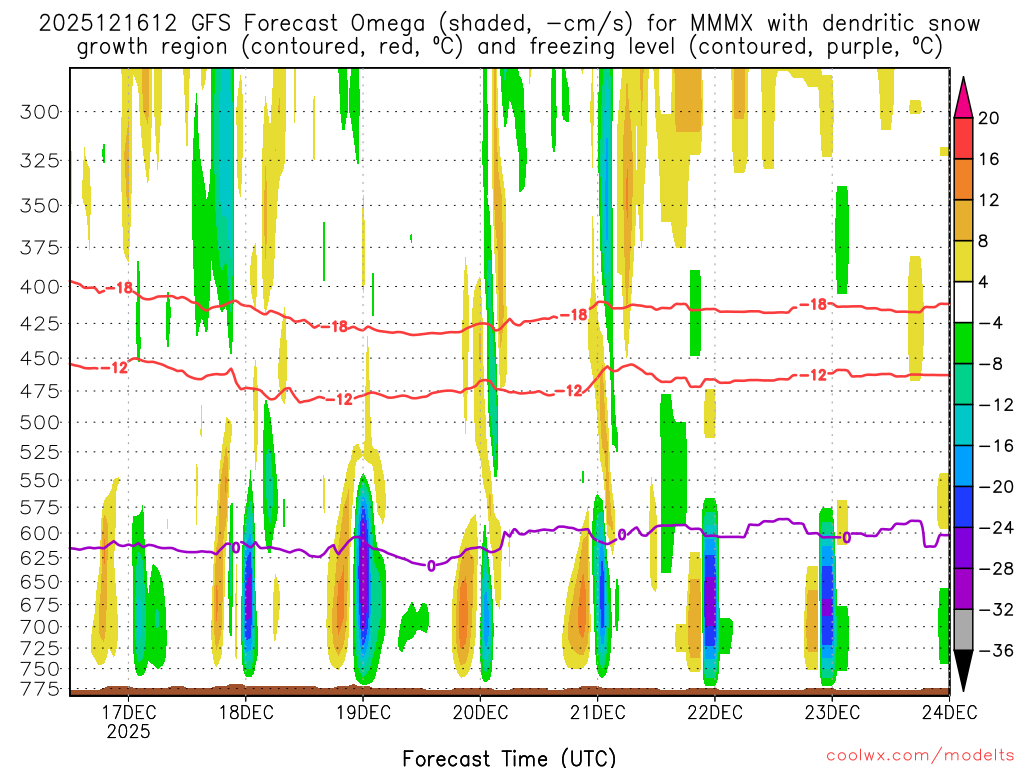Click the 500 pressure level label
Image resolution: width=1024 pixels, height=768 pixels.
pyautogui.click(x=40, y=422)
